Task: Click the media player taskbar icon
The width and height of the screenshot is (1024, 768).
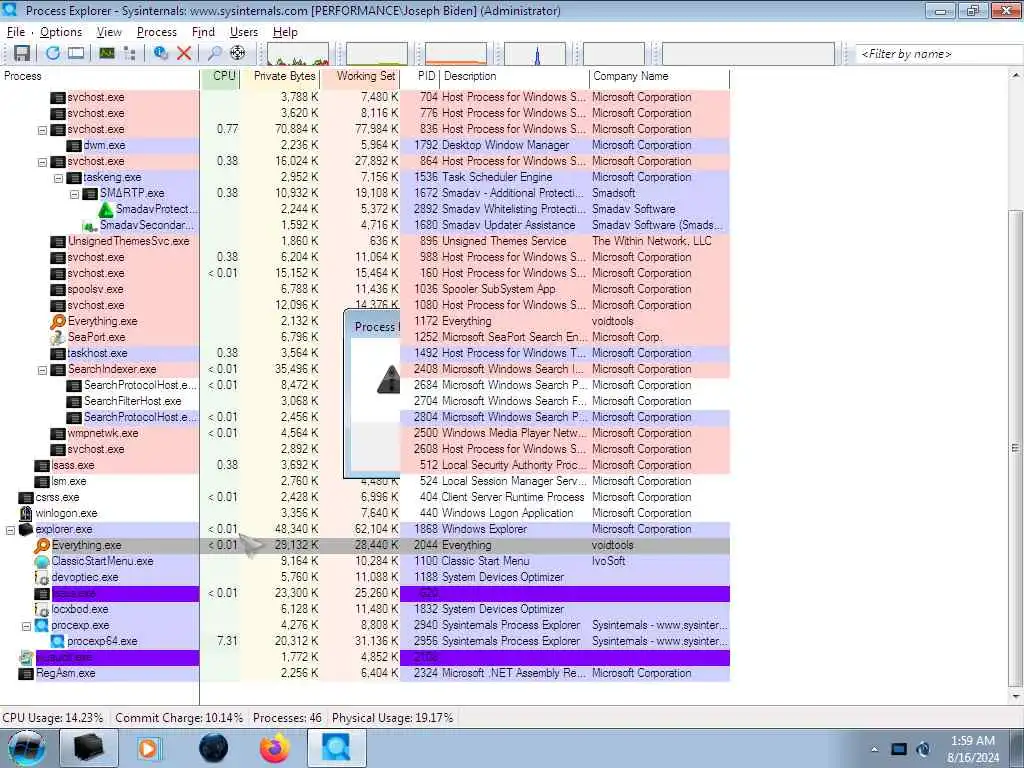Action: [x=149, y=748]
